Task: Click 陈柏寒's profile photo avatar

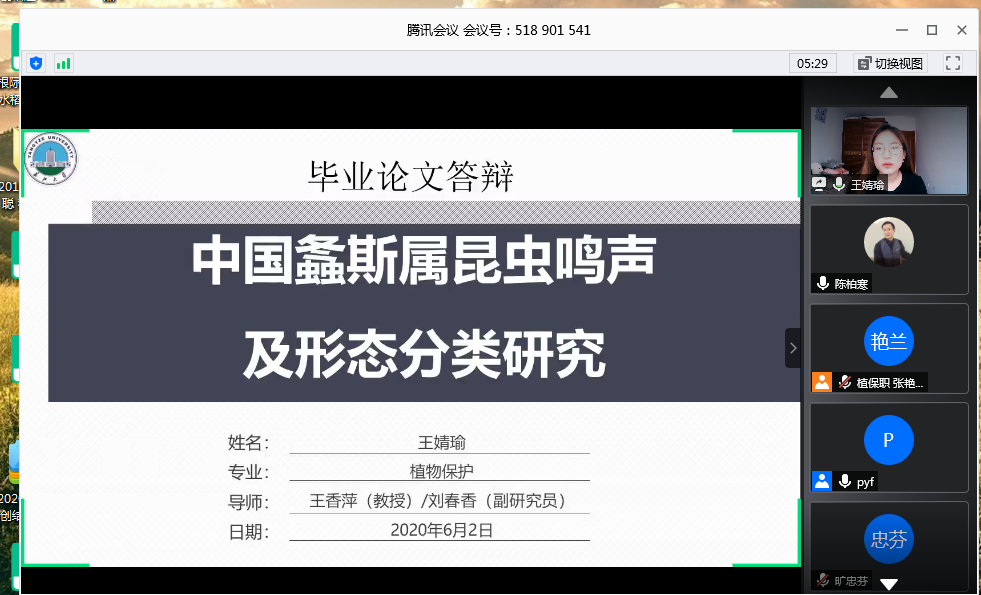Action: [888, 242]
